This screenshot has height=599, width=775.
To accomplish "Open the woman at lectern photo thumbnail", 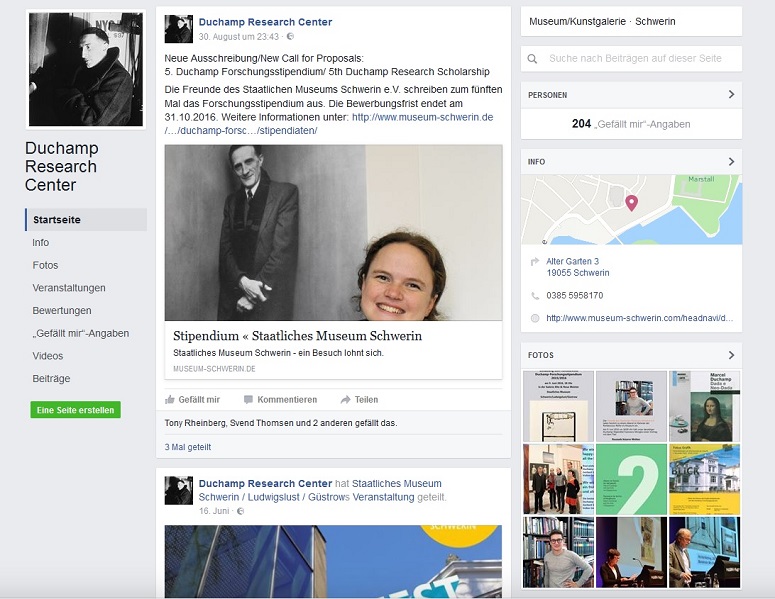I will 632,553.
